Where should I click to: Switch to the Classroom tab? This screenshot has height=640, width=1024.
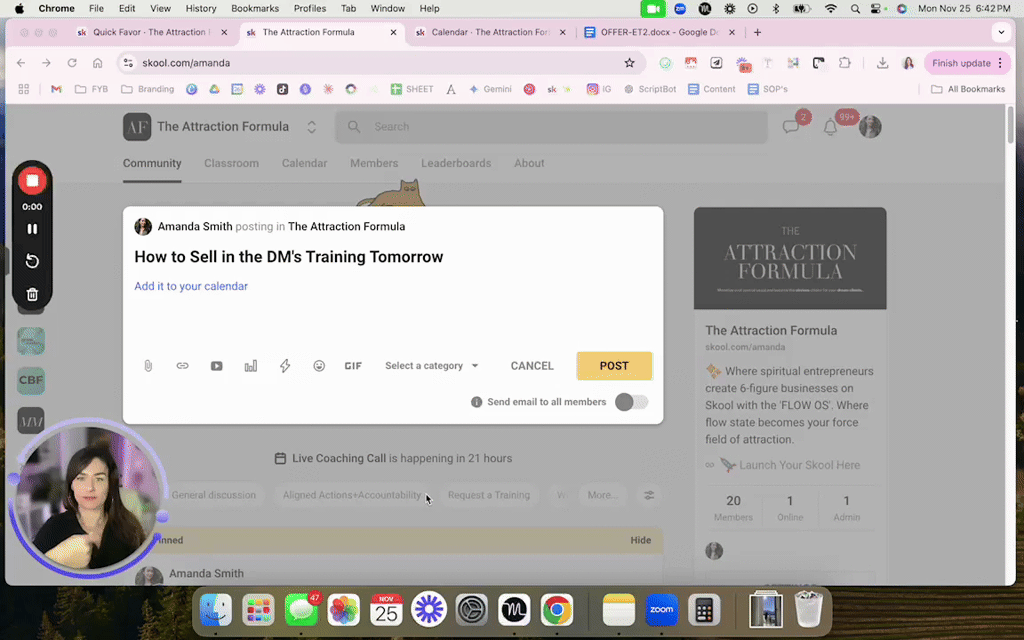point(231,163)
